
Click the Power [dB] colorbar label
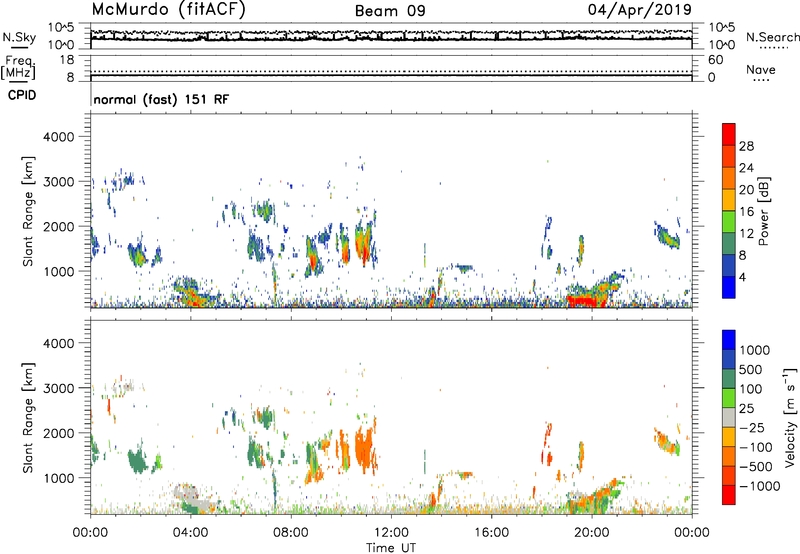point(763,211)
